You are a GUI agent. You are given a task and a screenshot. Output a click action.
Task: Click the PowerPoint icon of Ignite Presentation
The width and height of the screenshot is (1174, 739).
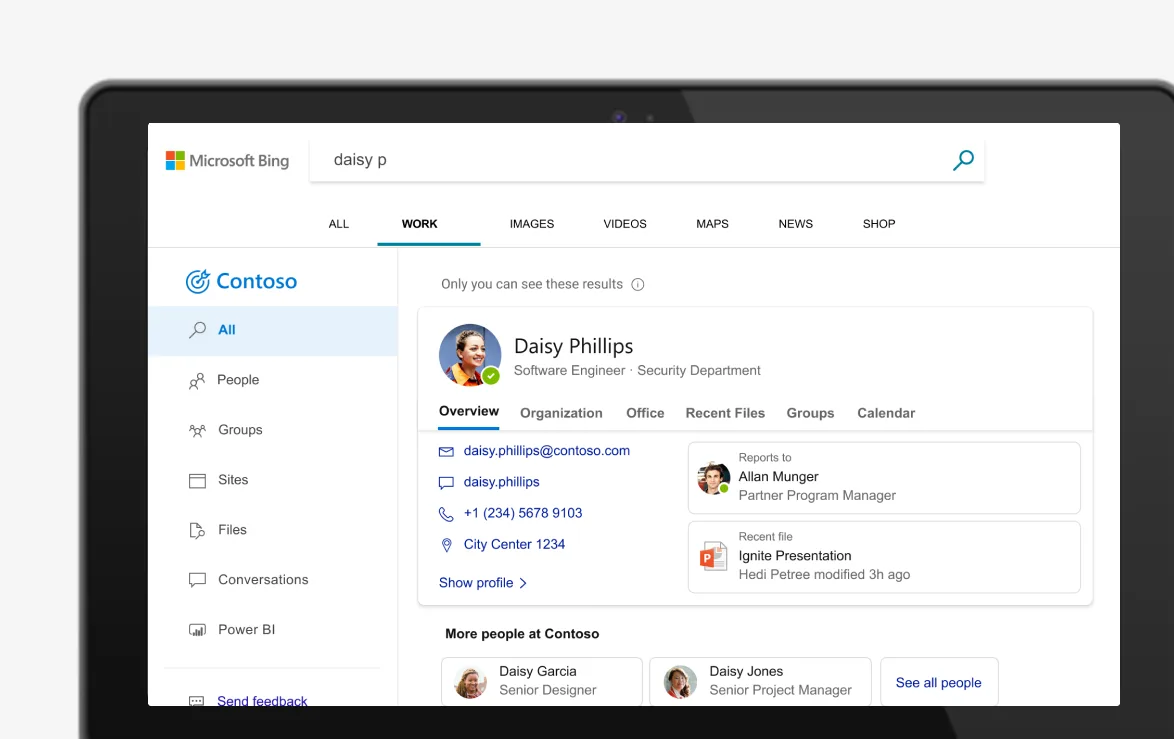(x=713, y=556)
